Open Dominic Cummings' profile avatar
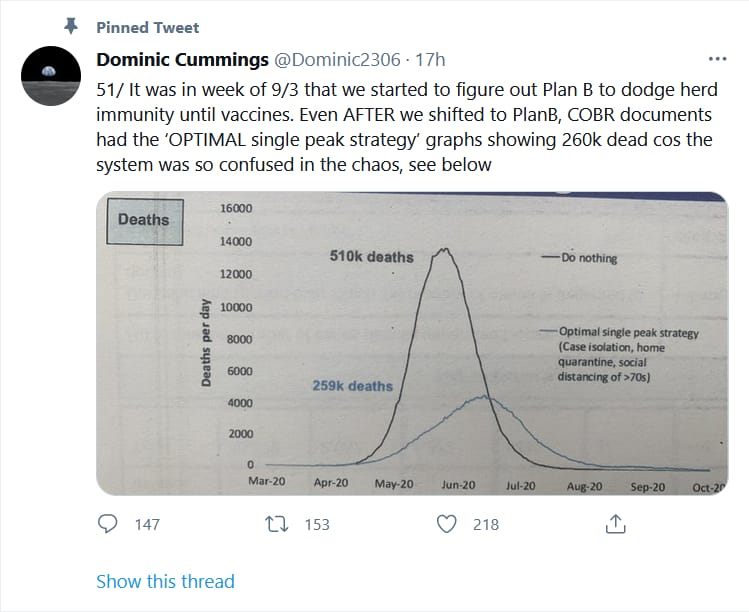The width and height of the screenshot is (749, 612). pos(51,76)
